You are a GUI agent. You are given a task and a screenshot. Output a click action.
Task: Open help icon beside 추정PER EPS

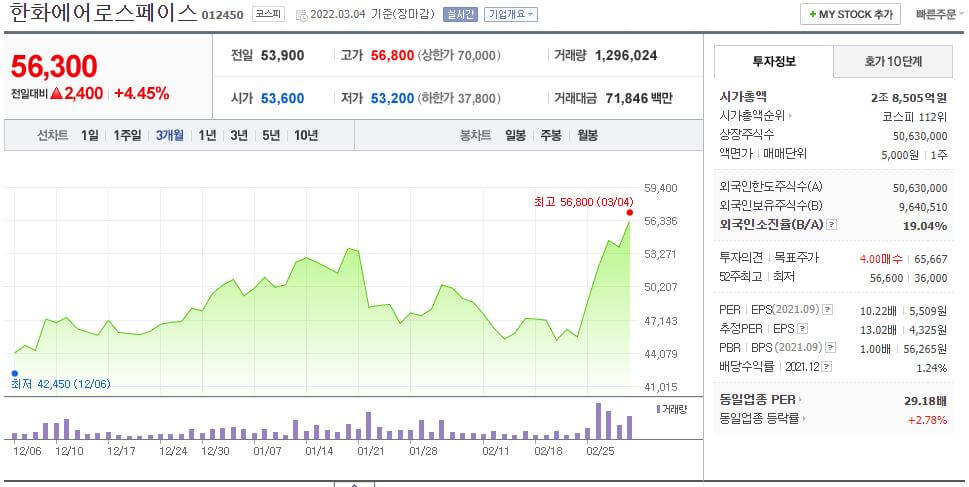pos(803,329)
